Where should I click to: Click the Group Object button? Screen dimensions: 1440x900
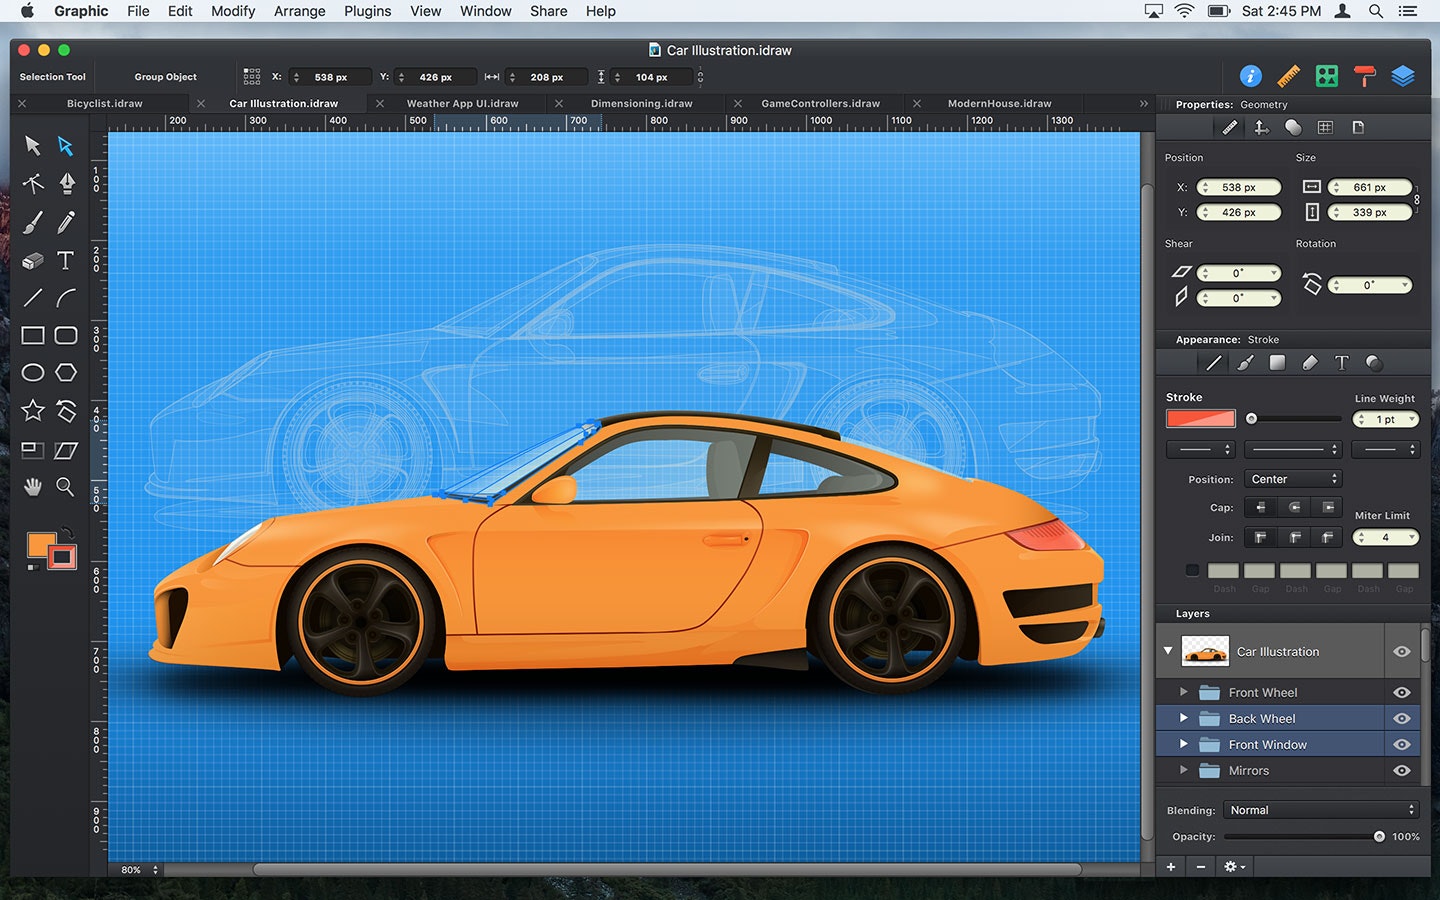click(x=165, y=76)
